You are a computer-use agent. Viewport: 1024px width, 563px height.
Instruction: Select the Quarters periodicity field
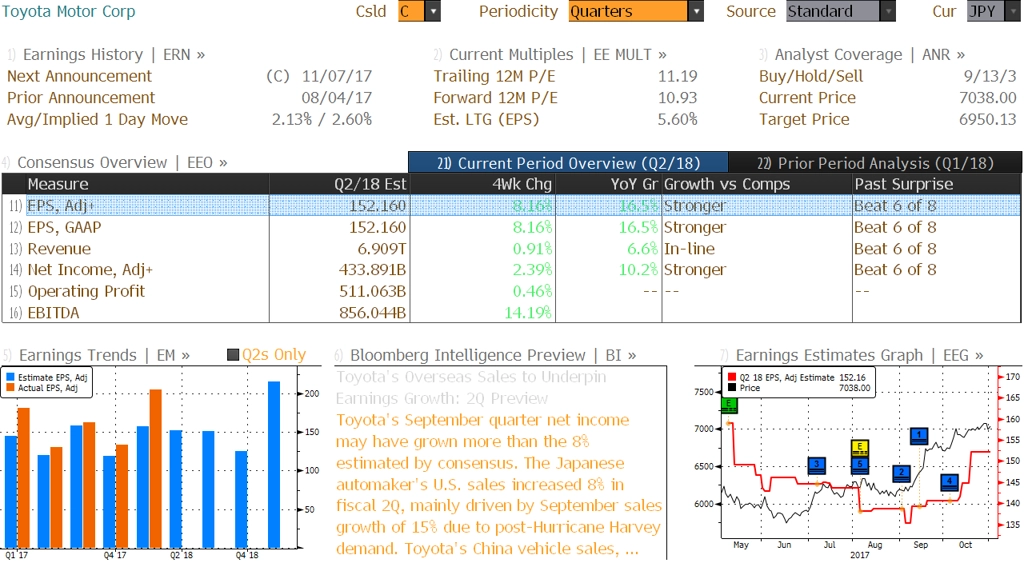628,11
